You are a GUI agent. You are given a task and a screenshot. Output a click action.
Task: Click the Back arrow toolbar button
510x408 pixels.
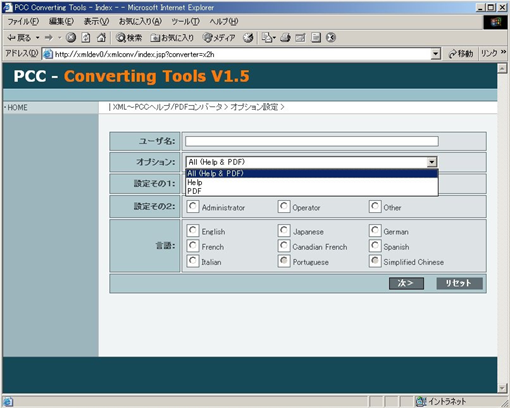point(19,38)
